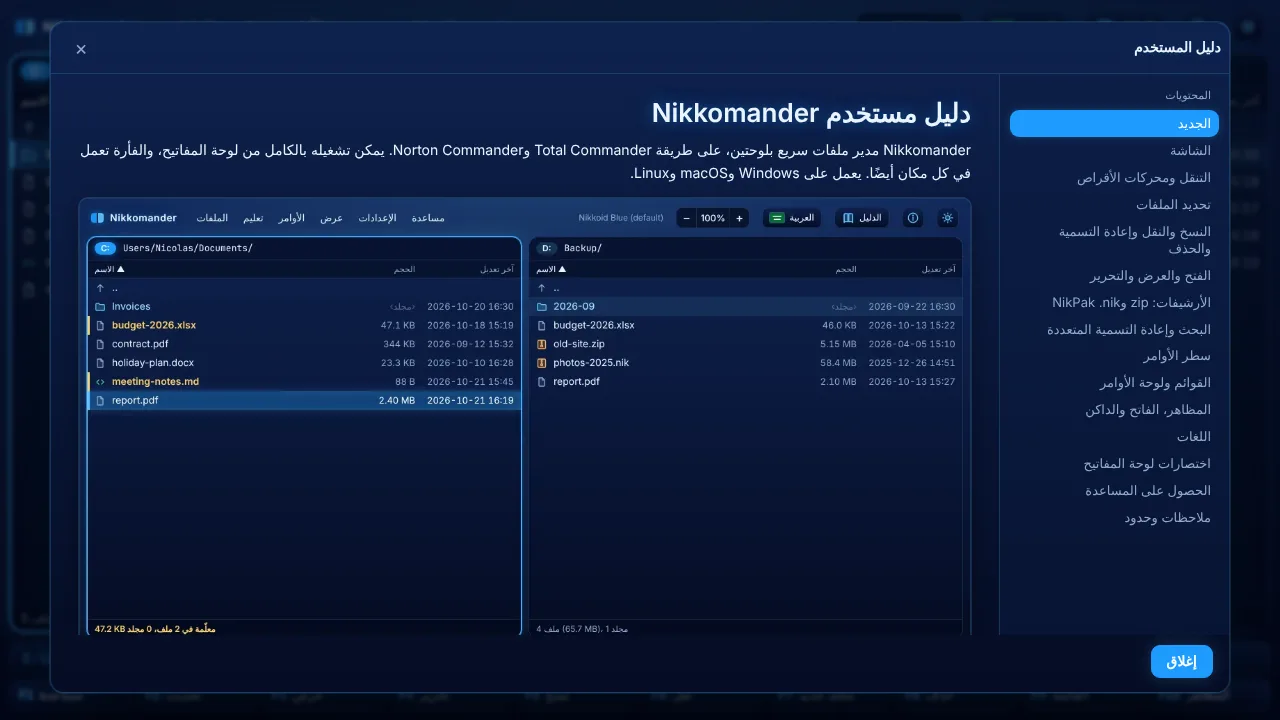The height and width of the screenshot is (720, 1280).
Task: Select سطر الأوامر in the contents list
Action: tap(1114, 357)
